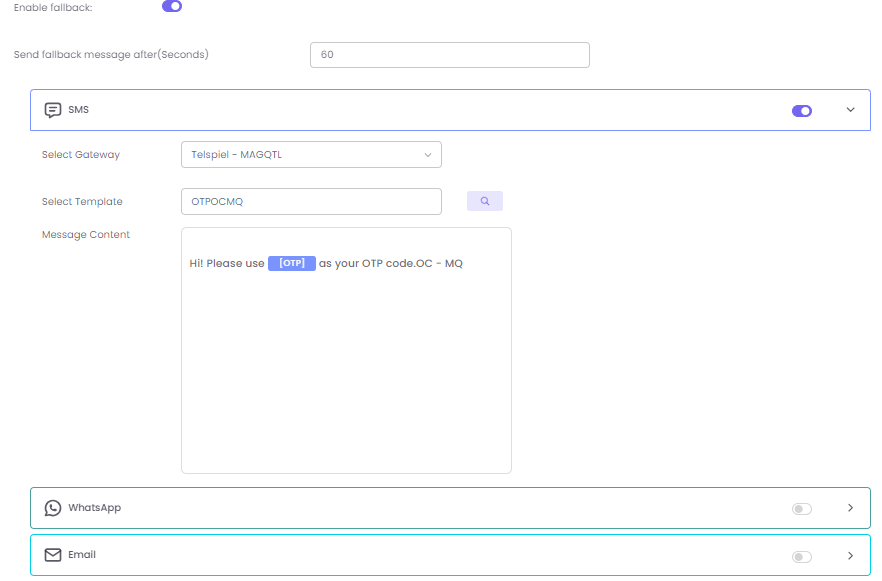Click the SMS chat bubble icon

point(53,110)
